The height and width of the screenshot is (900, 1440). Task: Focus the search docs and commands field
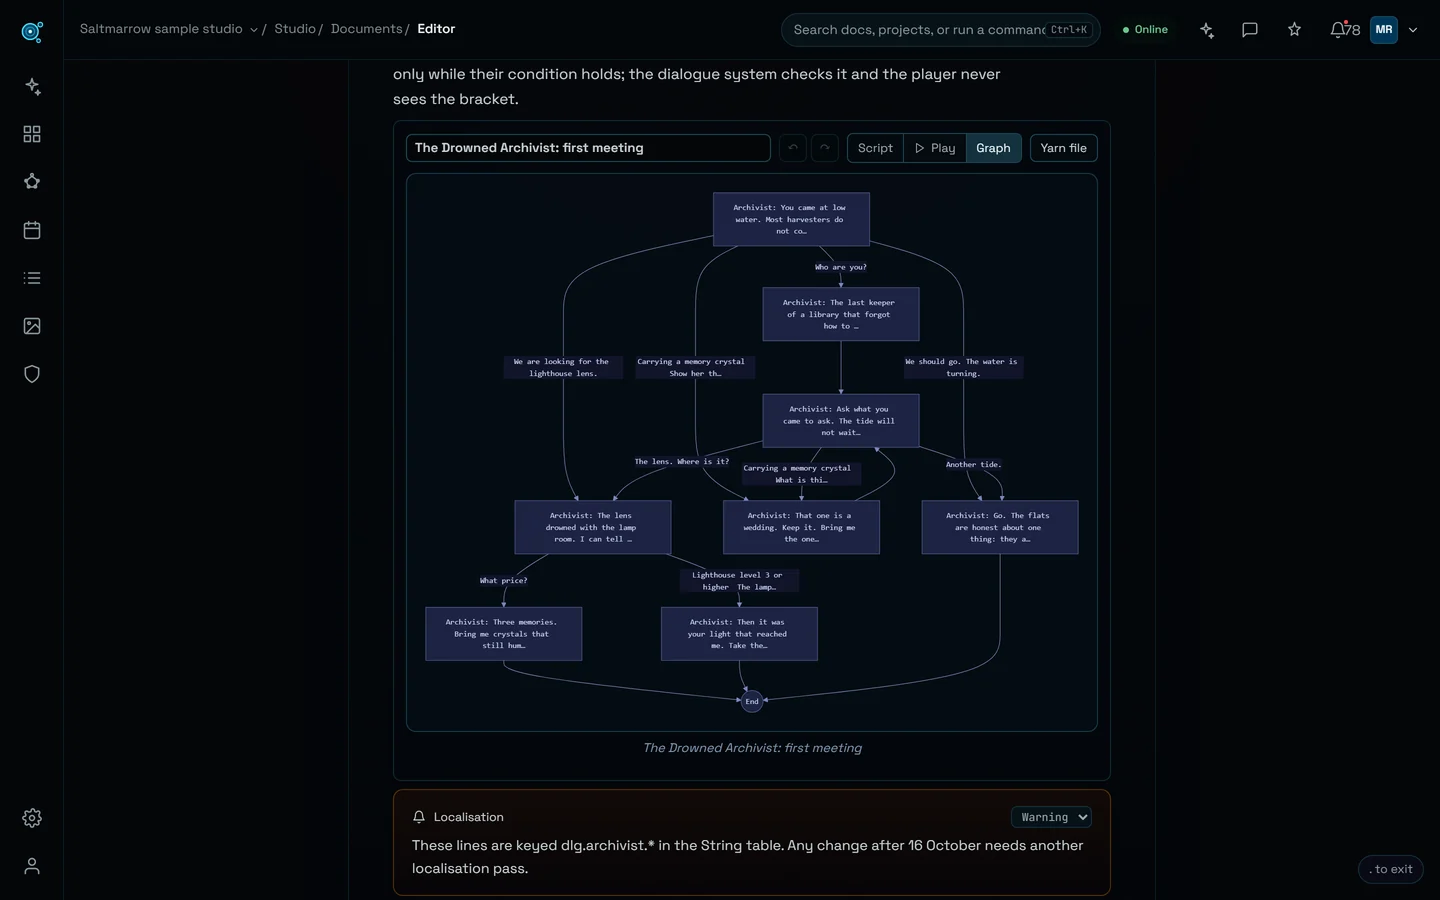pyautogui.click(x=940, y=30)
